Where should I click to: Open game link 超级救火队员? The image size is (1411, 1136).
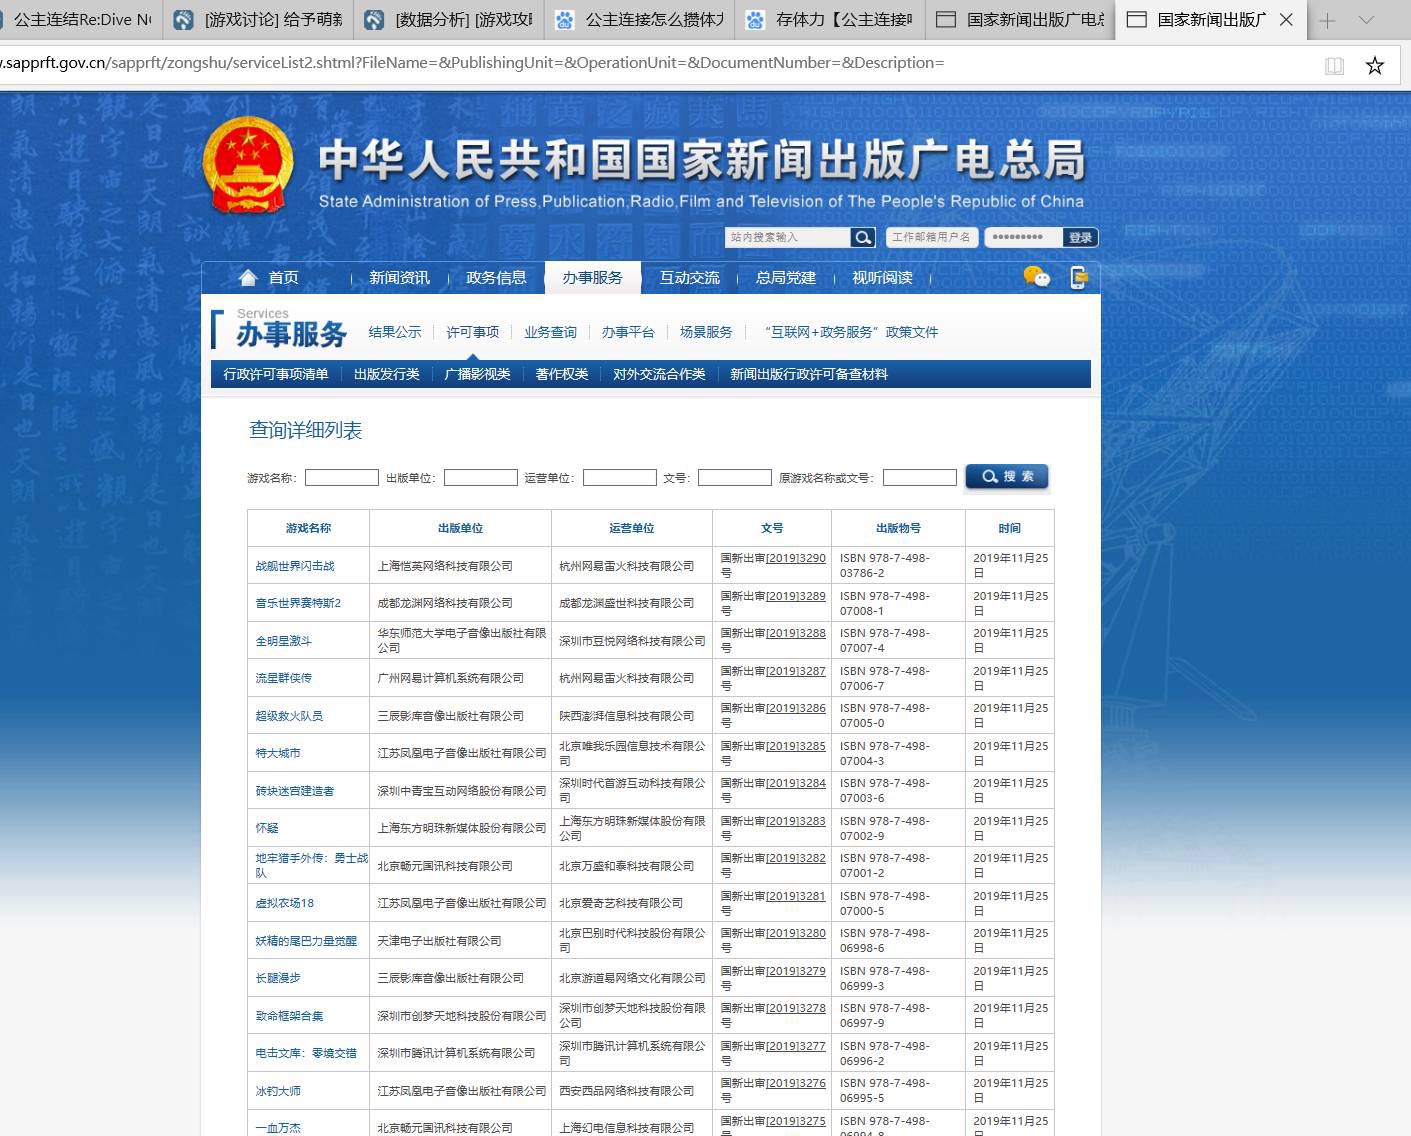click(x=289, y=716)
